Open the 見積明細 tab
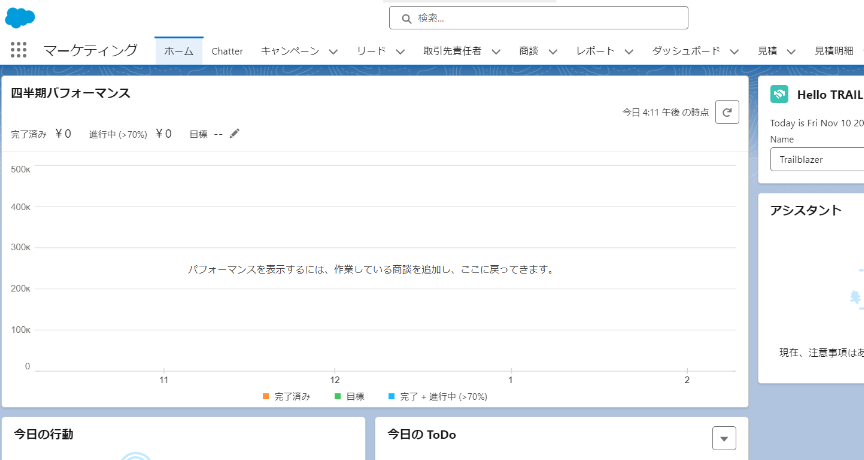864x460 pixels. click(x=834, y=51)
